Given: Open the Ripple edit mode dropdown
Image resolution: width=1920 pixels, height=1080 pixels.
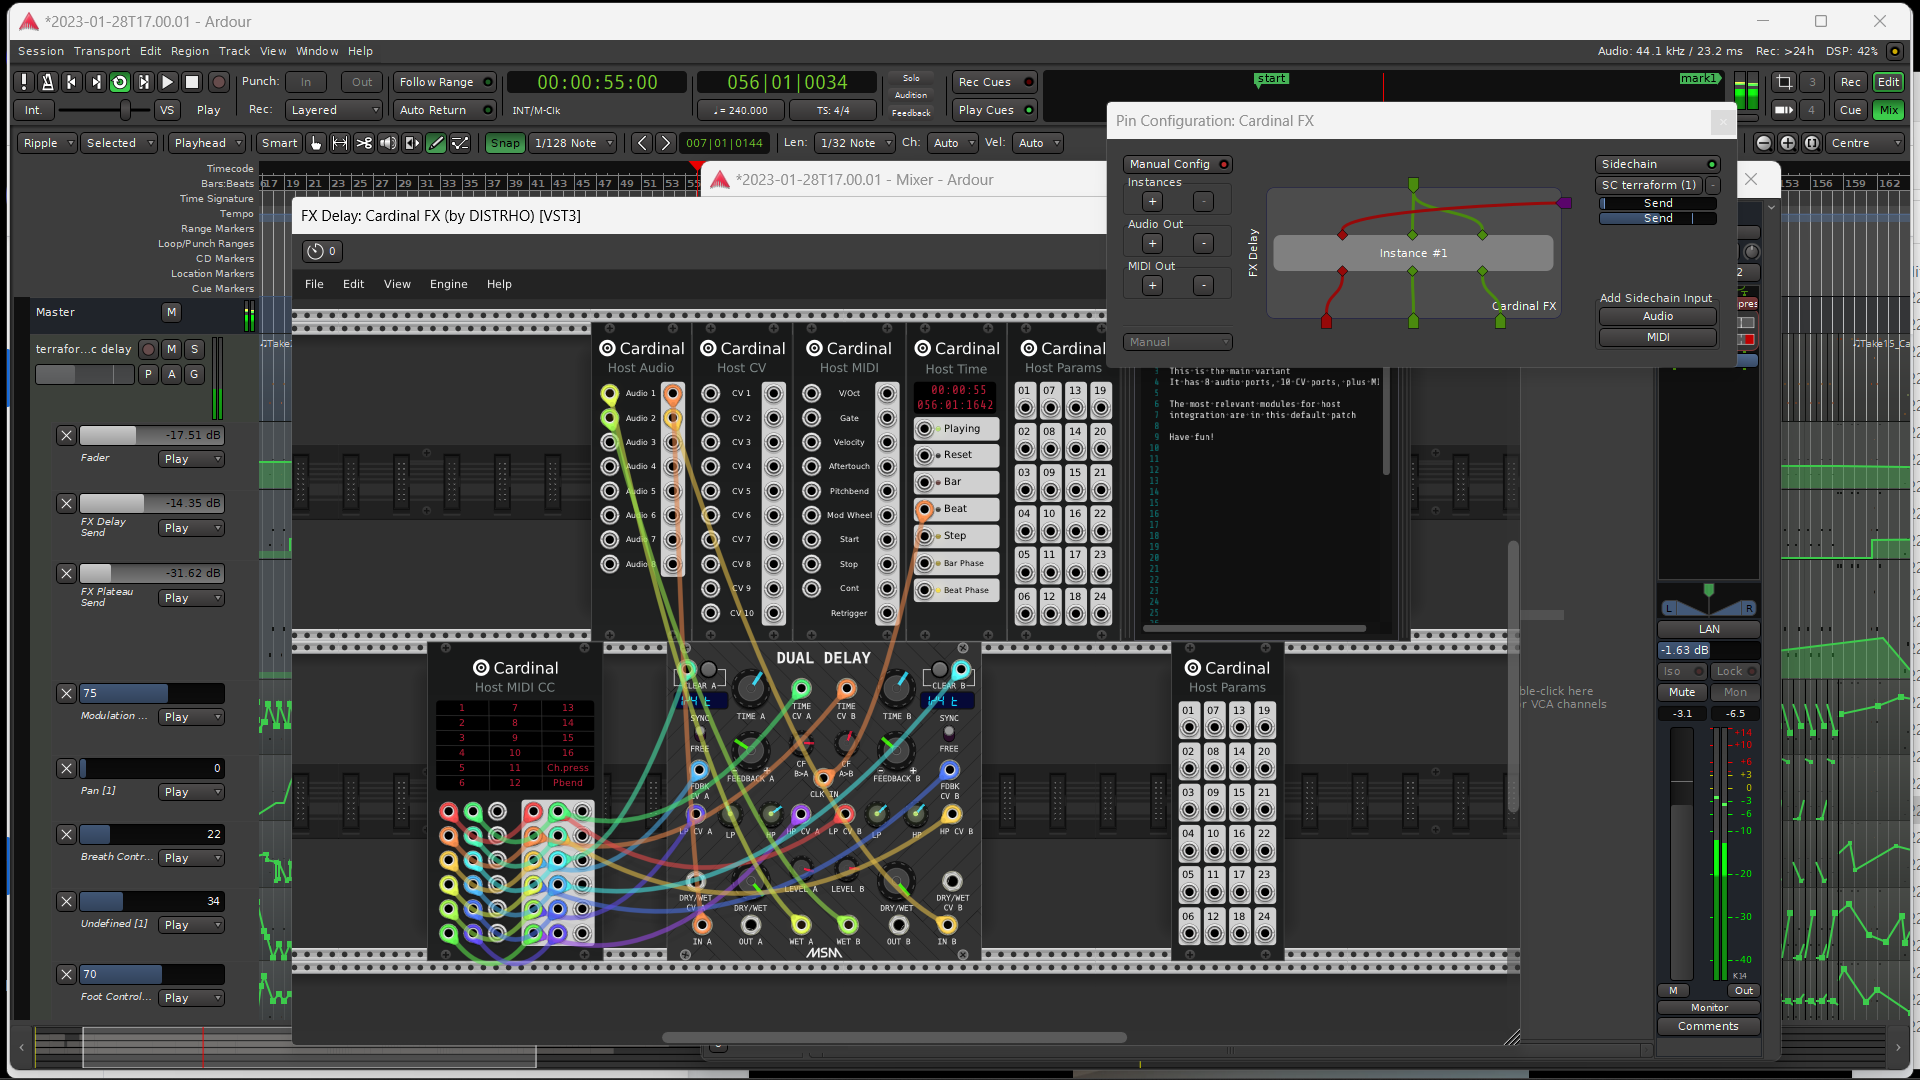Looking at the screenshot, I should pyautogui.click(x=48, y=143).
